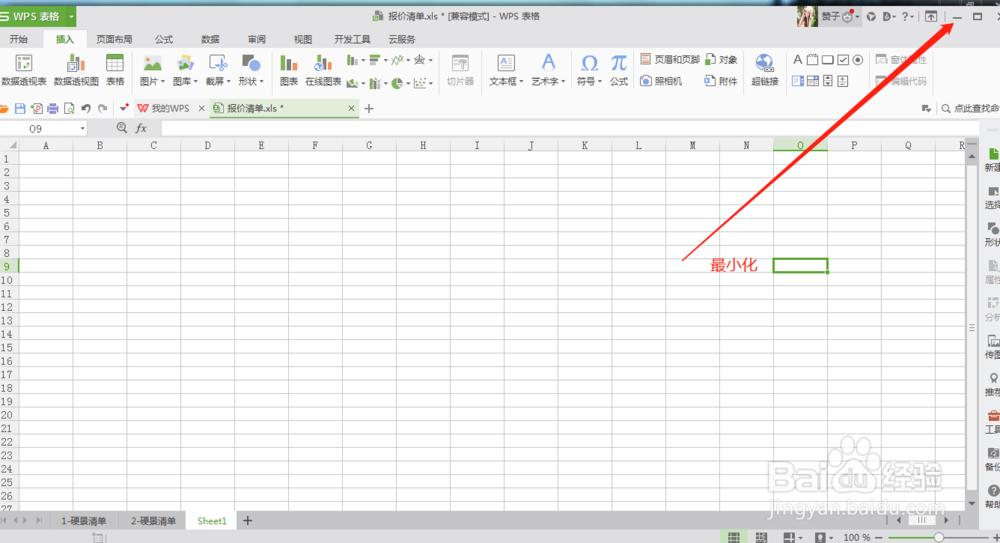
Task: Expand the column chart type dropdown
Action: click(363, 61)
